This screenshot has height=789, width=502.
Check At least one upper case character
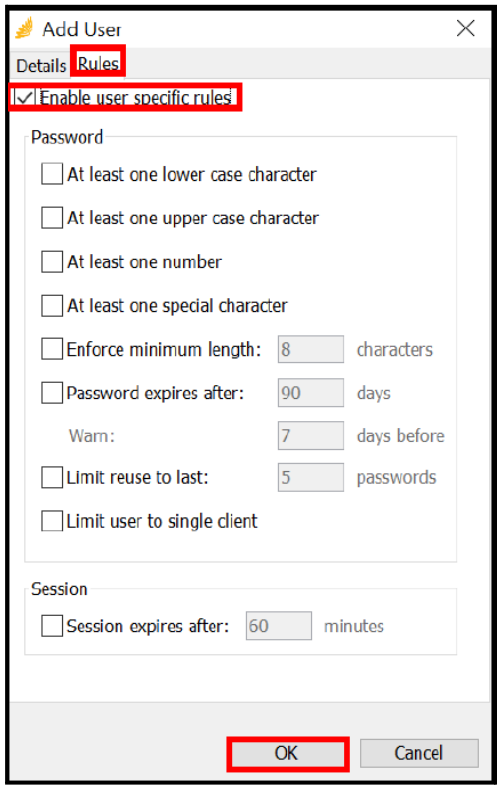click(x=52, y=217)
